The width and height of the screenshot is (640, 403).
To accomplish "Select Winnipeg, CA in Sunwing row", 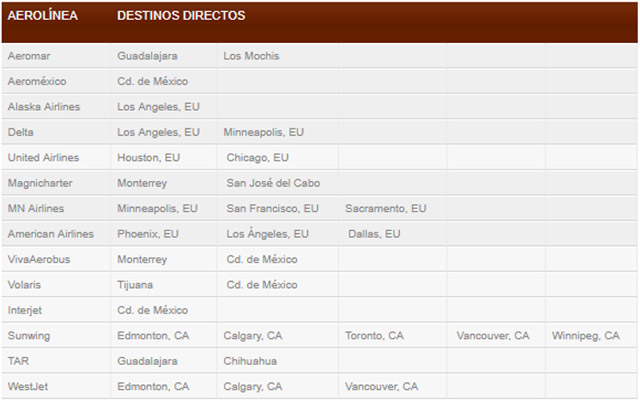I will click(585, 336).
